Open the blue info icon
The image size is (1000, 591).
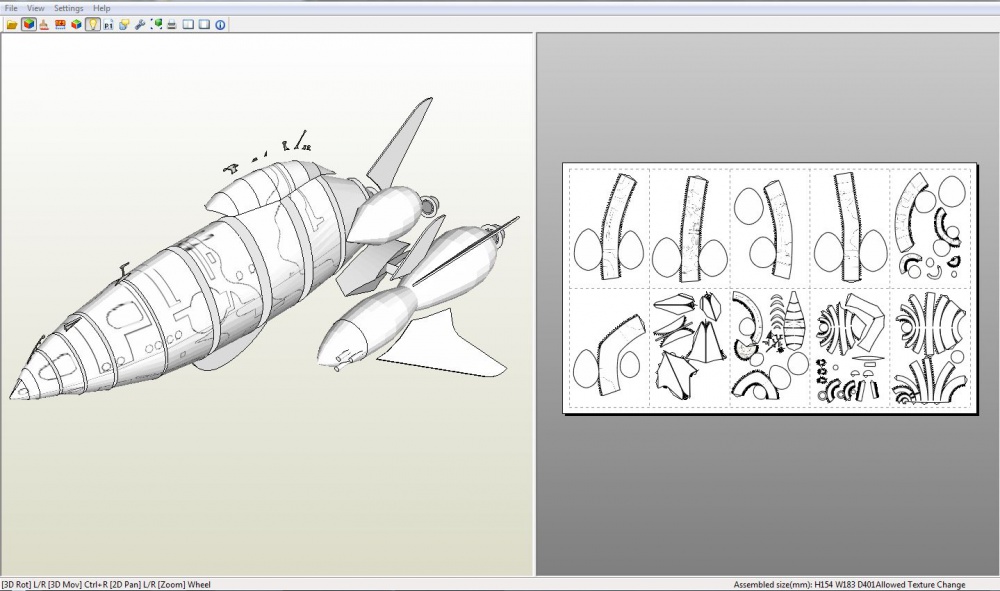220,25
